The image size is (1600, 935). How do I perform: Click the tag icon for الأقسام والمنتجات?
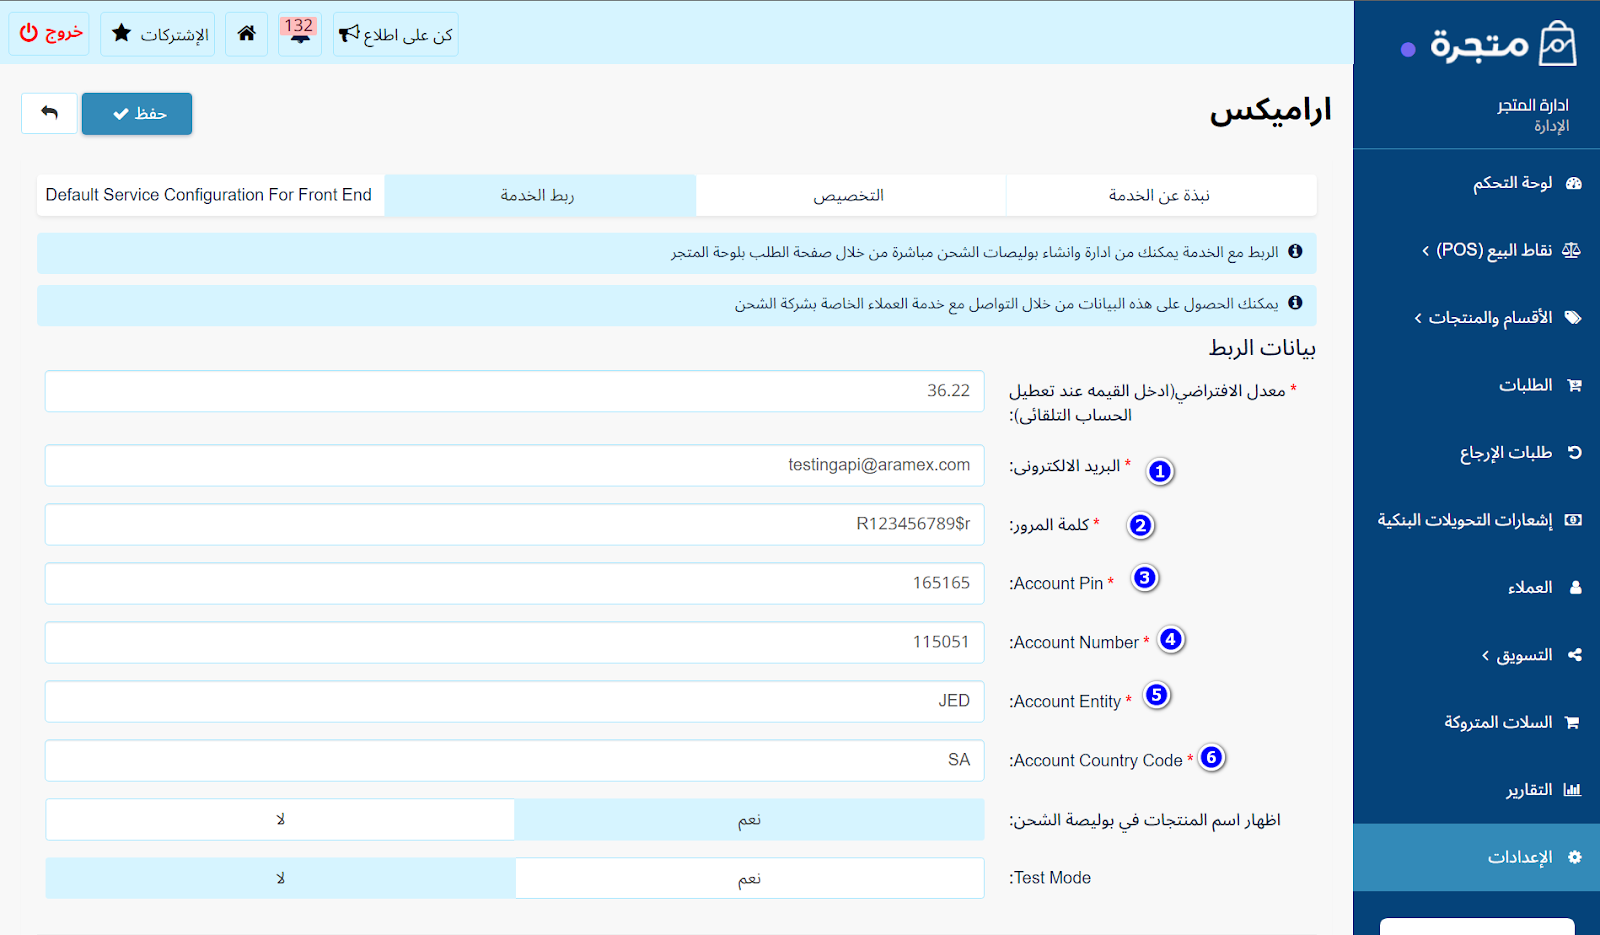coord(1573,318)
